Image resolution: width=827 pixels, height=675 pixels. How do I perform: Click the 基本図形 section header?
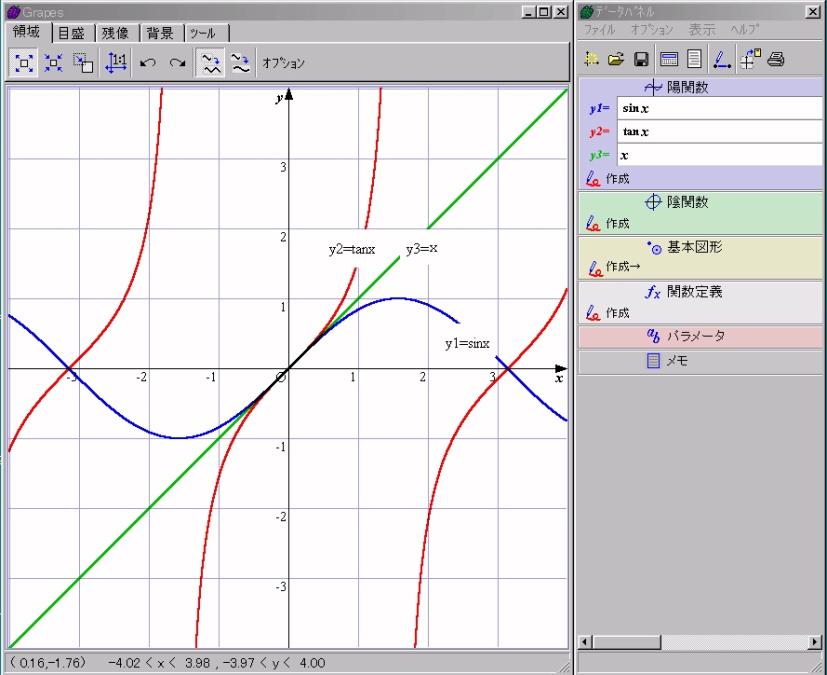[700, 247]
